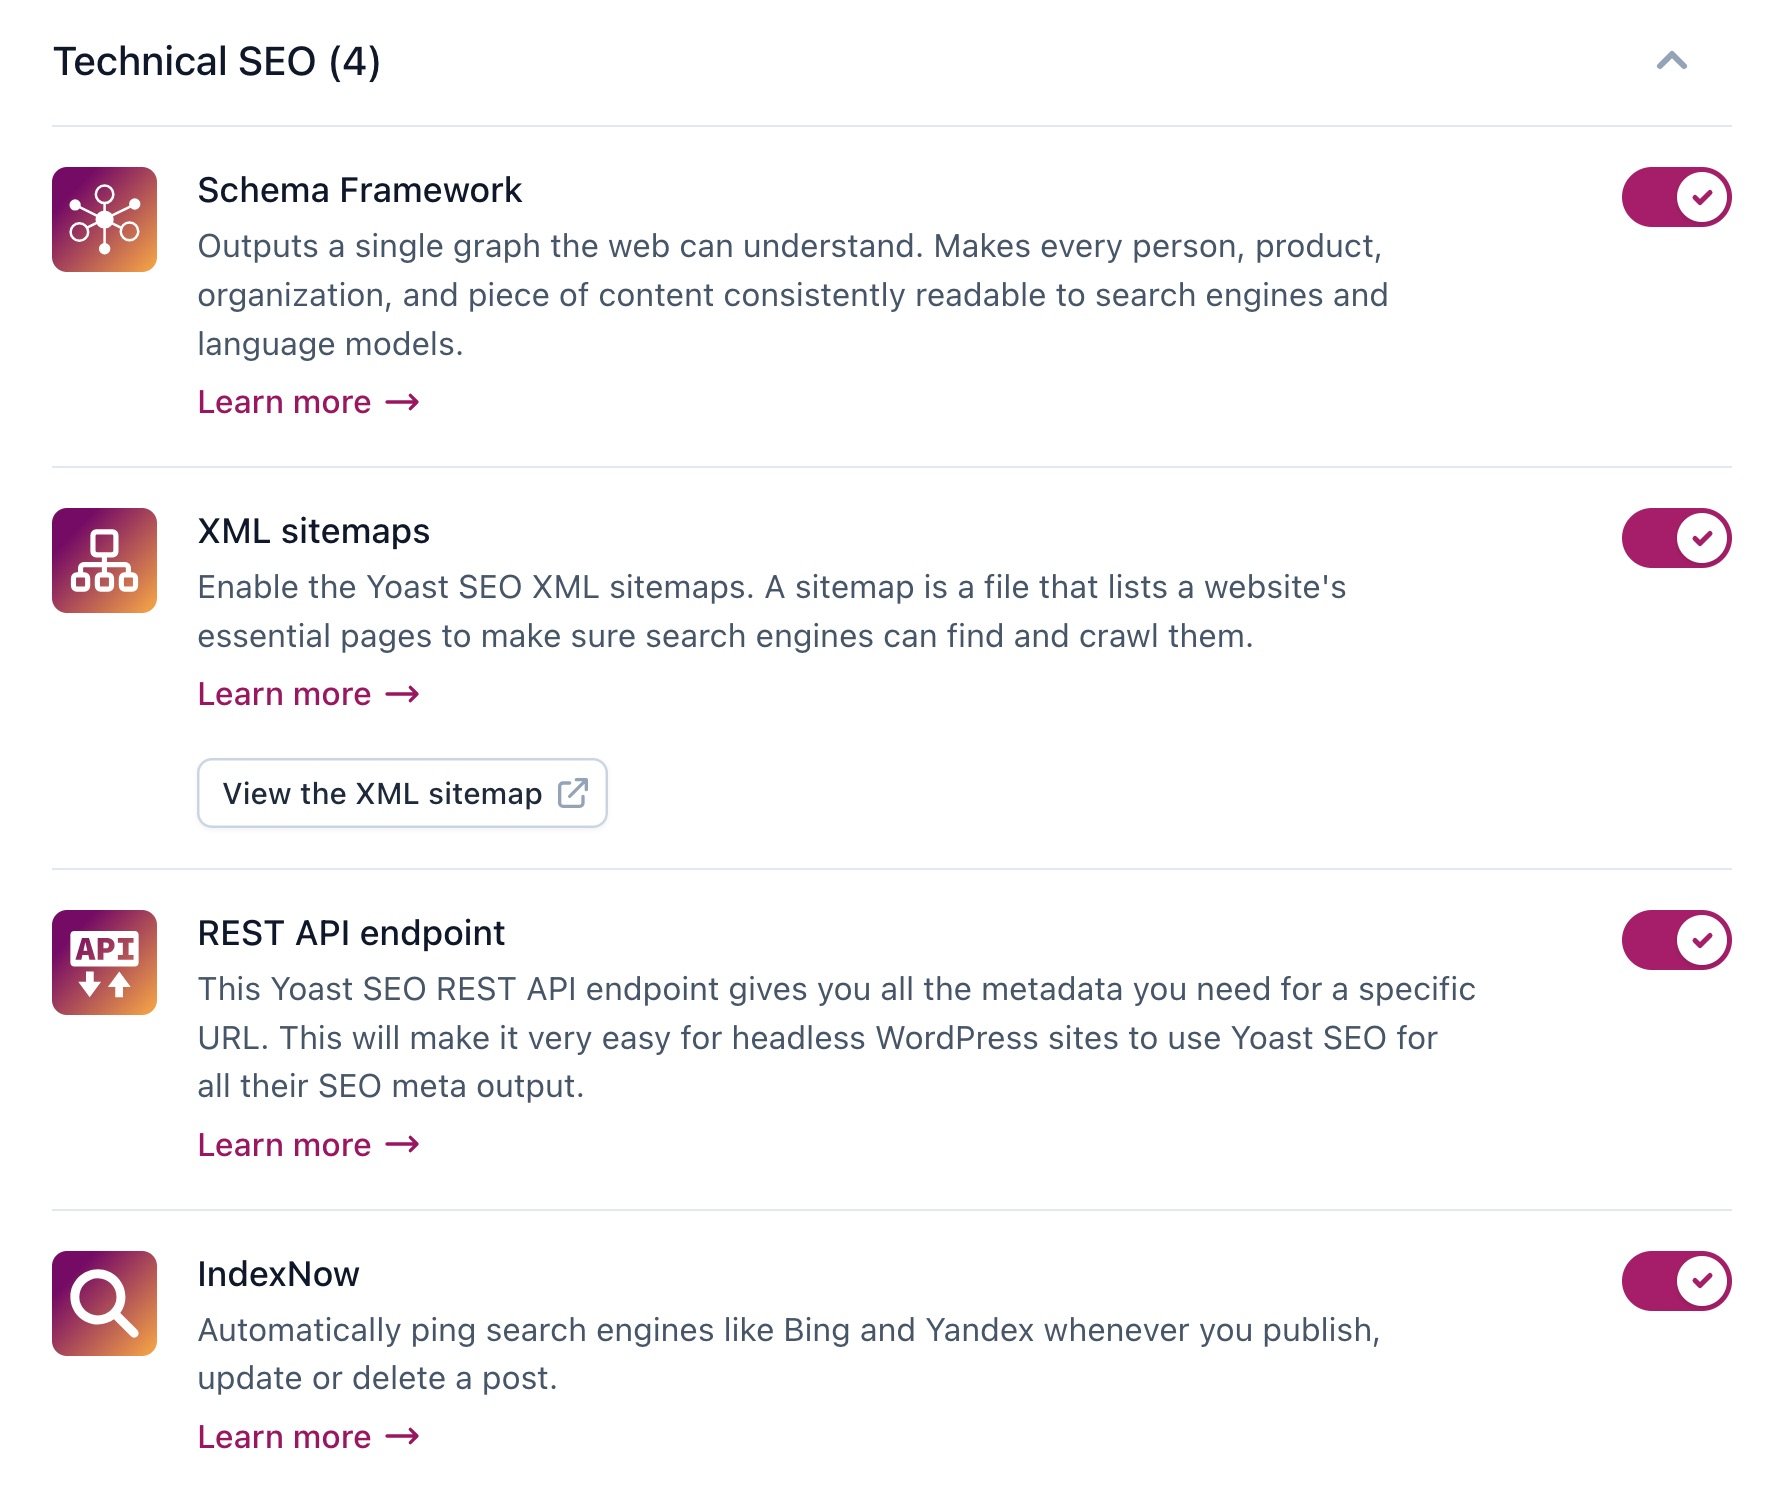Image resolution: width=1782 pixels, height=1490 pixels.
Task: Click the external link icon on sitemap button
Action: (x=573, y=793)
